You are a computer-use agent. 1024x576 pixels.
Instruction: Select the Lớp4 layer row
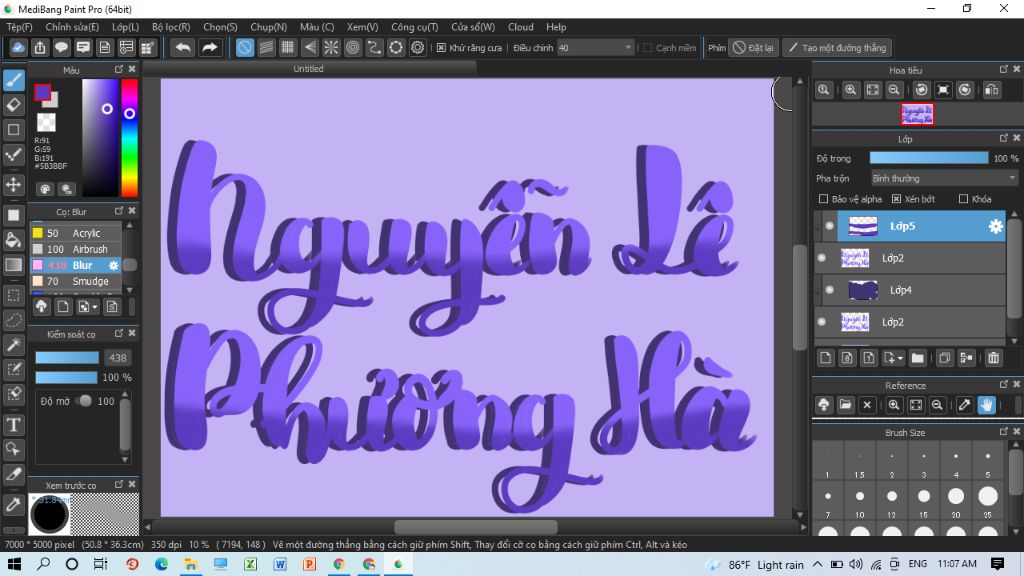(910, 290)
